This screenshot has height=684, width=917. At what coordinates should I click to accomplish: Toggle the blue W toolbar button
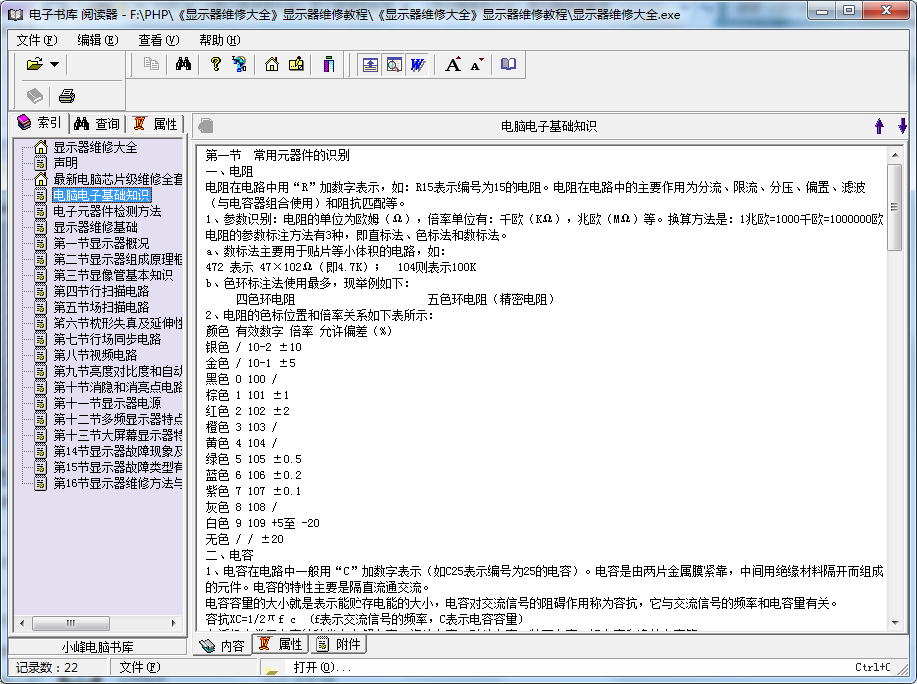(417, 64)
